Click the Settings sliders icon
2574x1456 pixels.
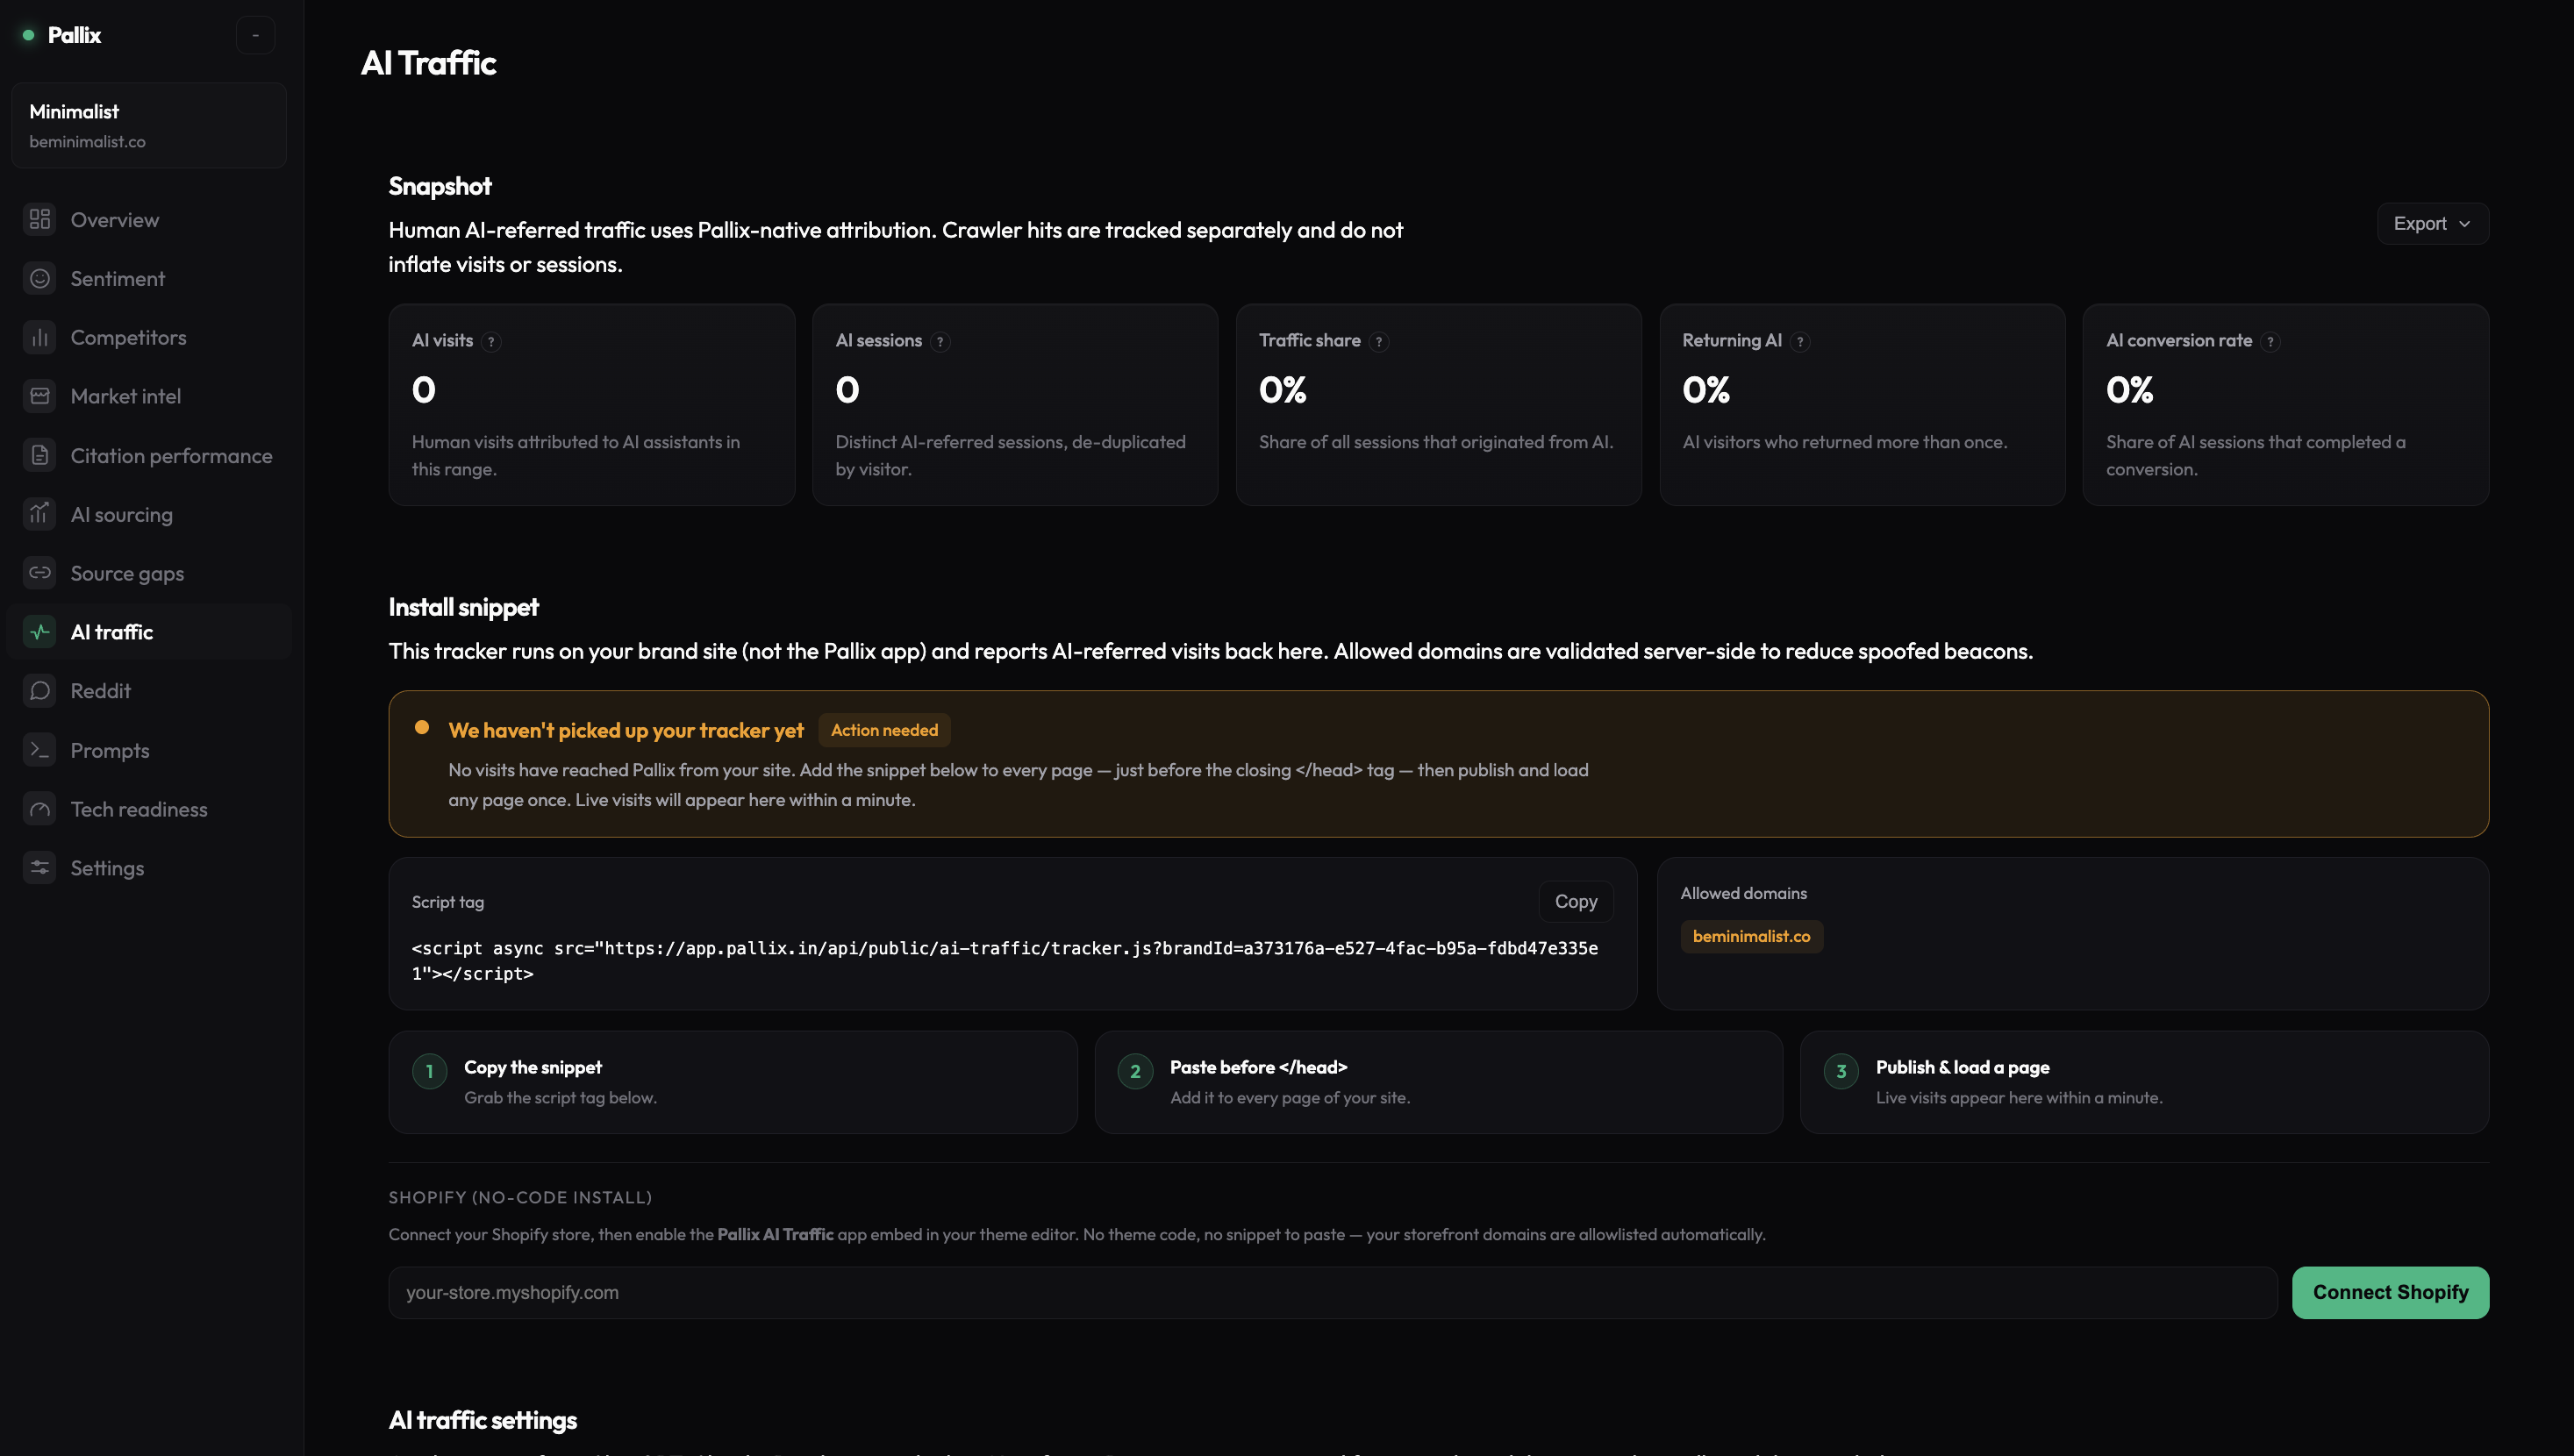40,868
